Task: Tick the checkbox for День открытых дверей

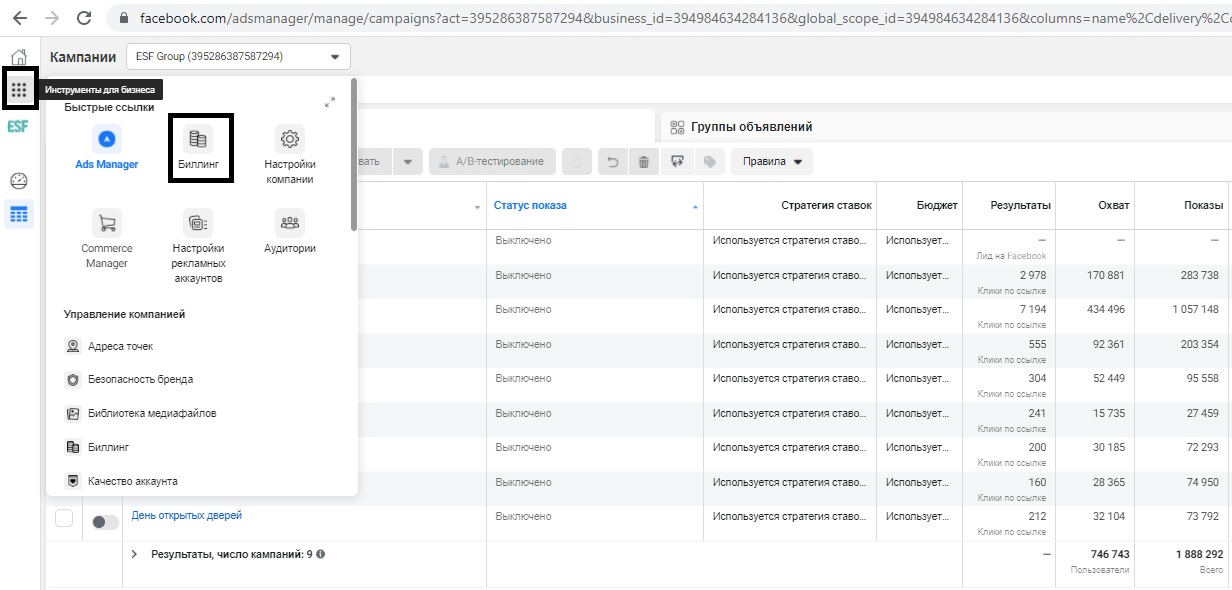Action: 64,517
